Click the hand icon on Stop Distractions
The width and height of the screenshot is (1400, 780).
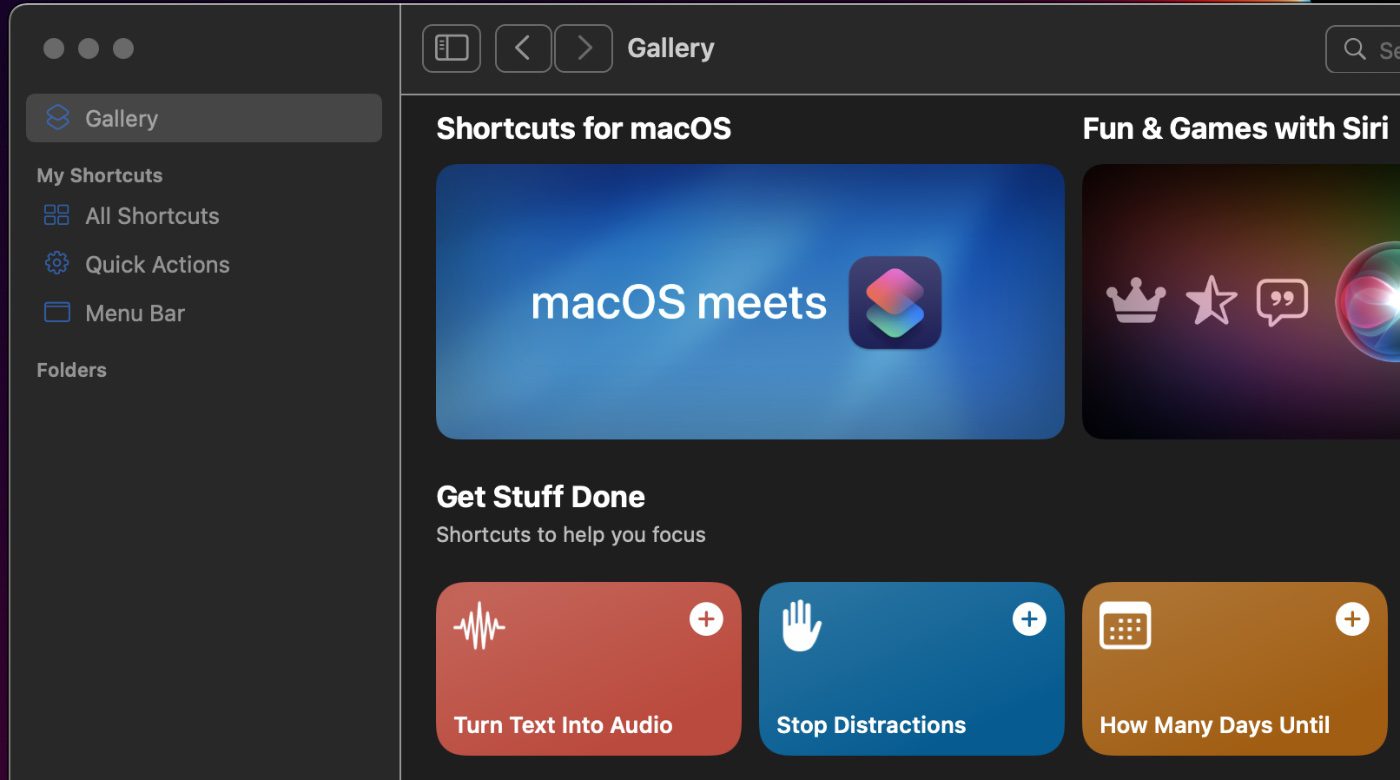801,626
